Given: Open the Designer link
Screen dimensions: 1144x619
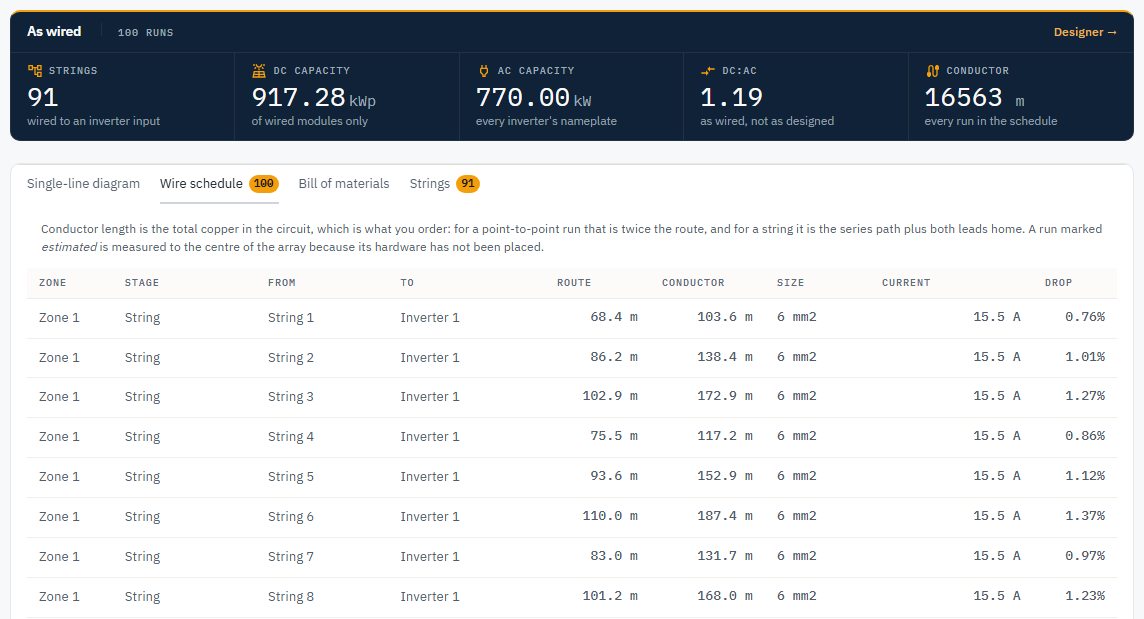Looking at the screenshot, I should 1085,32.
